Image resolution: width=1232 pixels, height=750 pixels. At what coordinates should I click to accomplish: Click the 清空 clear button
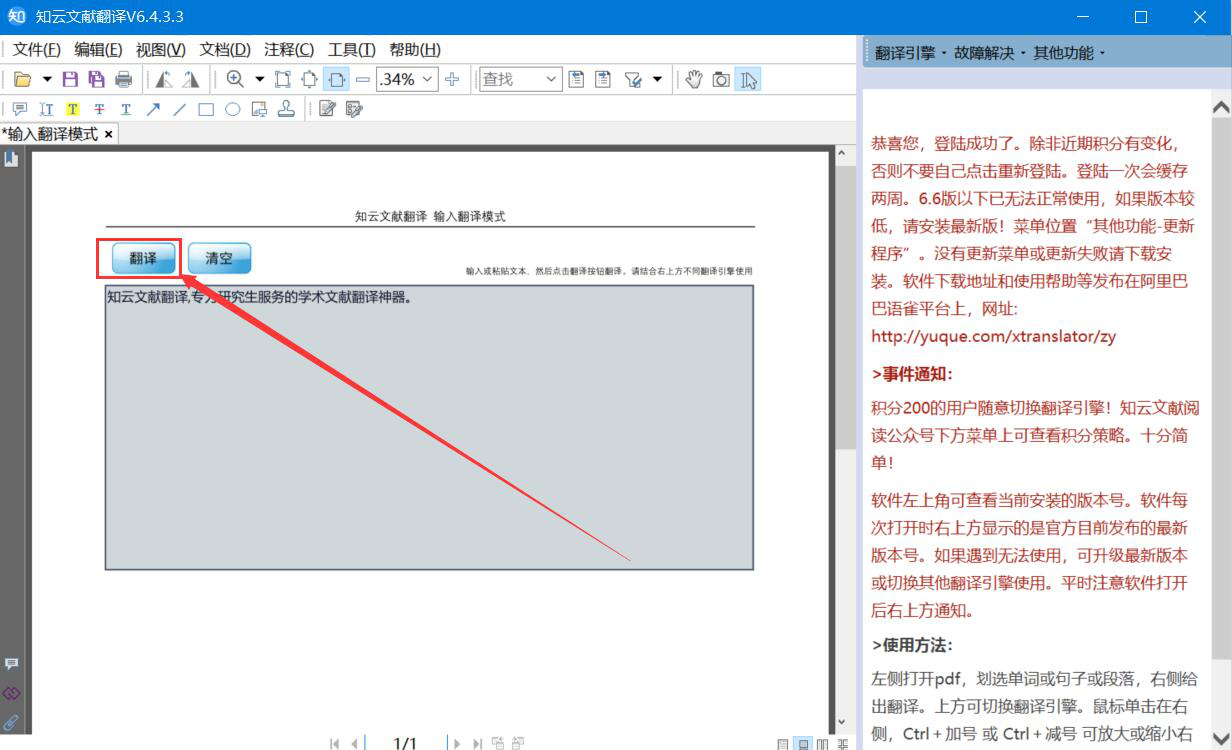pos(219,258)
